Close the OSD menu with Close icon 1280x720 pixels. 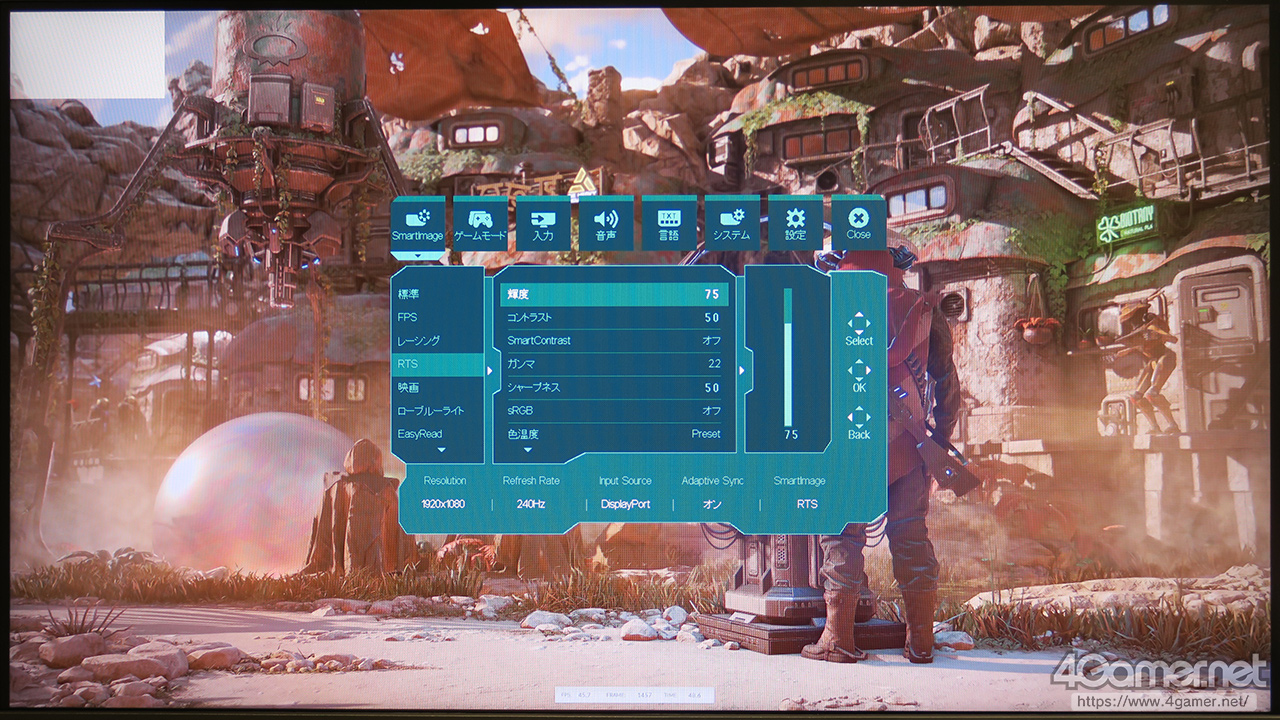click(x=858, y=222)
